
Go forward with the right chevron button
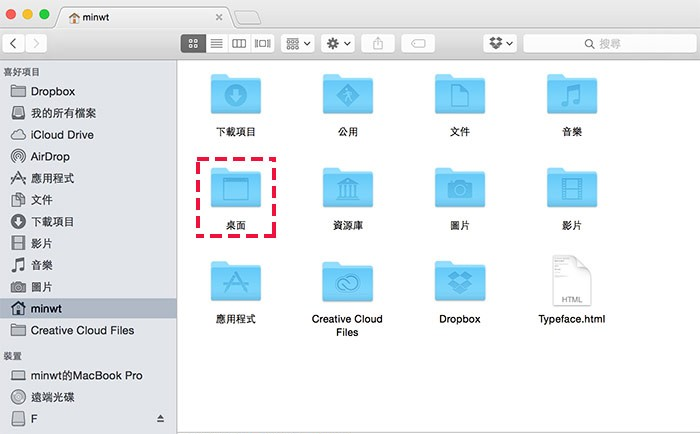tap(36, 43)
